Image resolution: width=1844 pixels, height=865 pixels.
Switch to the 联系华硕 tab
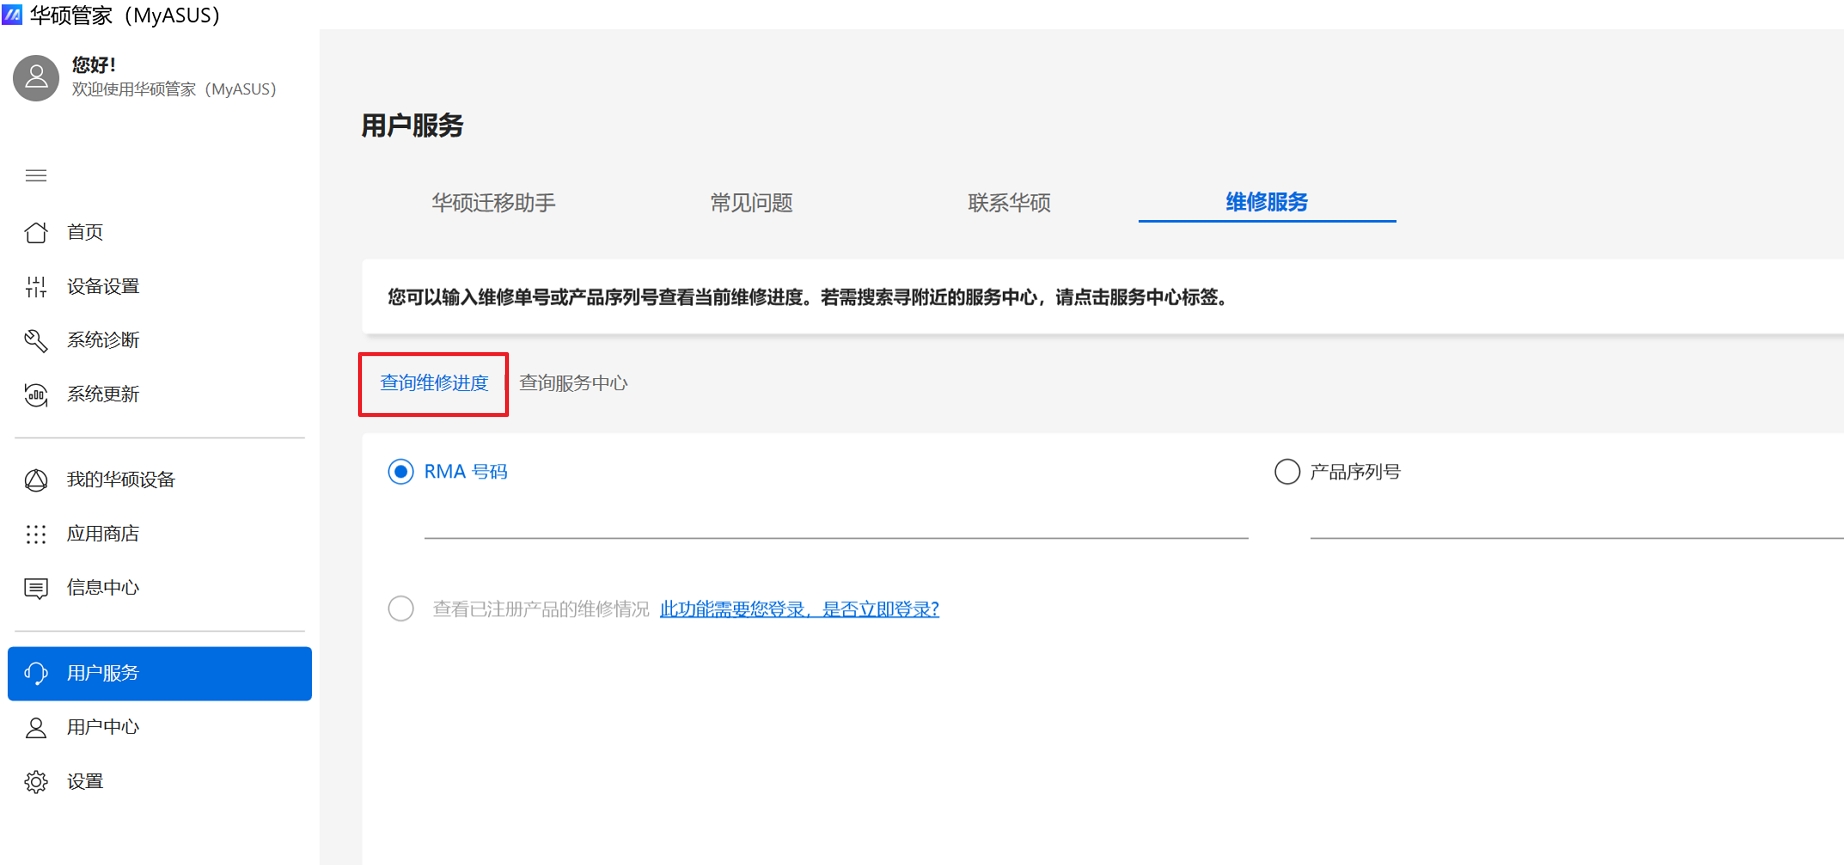(x=1009, y=203)
